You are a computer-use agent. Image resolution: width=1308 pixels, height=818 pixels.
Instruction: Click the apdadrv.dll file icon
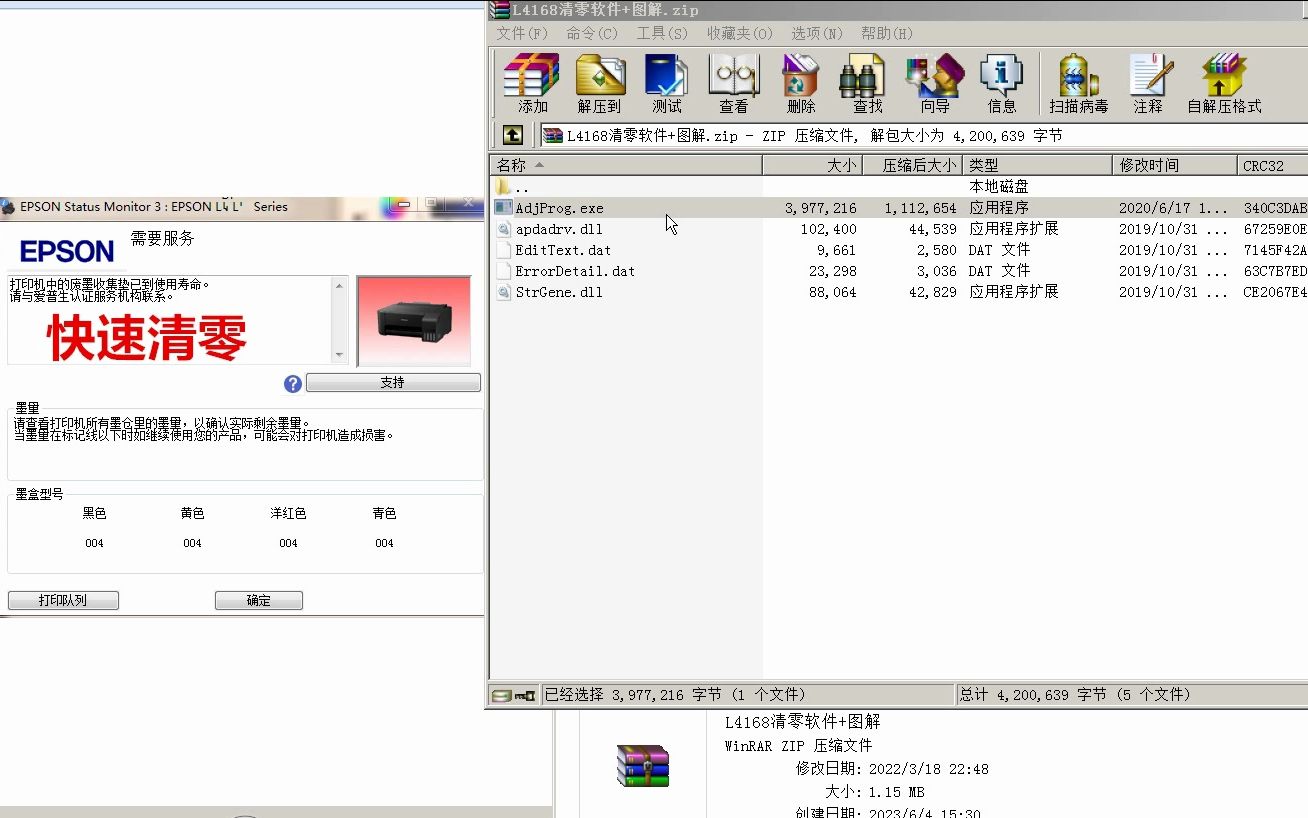pyautogui.click(x=503, y=229)
